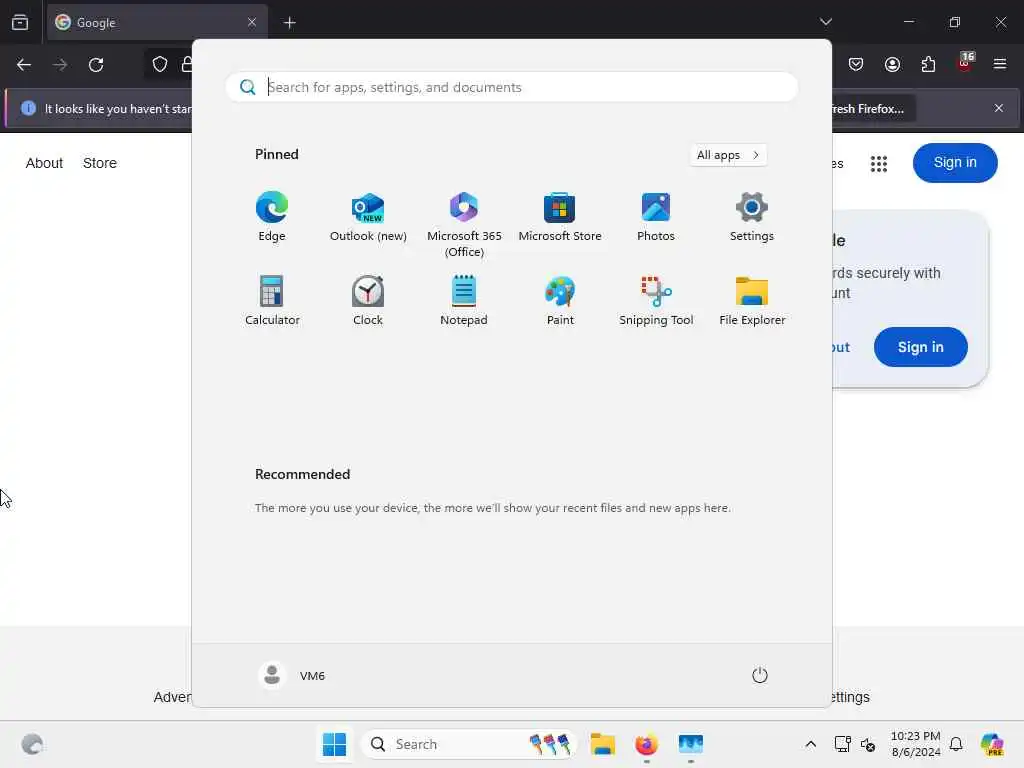This screenshot has width=1024, height=768.
Task: Open the Google apps grid
Action: 878,163
